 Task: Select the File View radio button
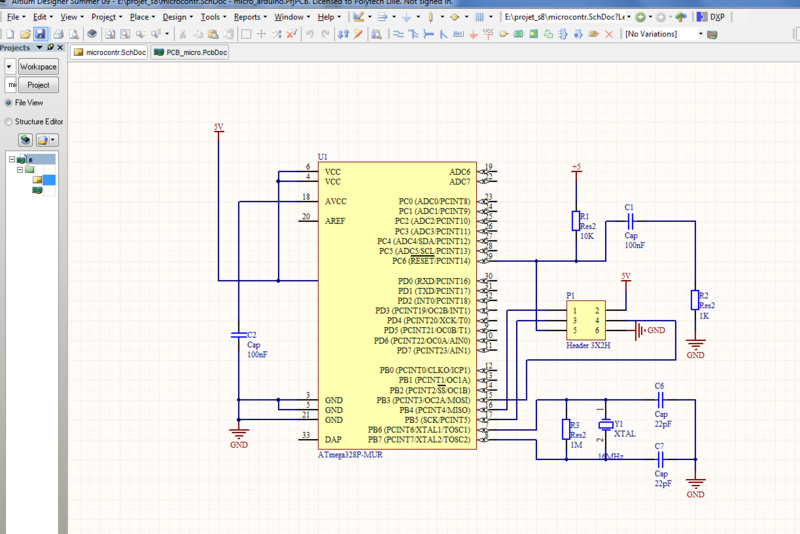pos(9,102)
